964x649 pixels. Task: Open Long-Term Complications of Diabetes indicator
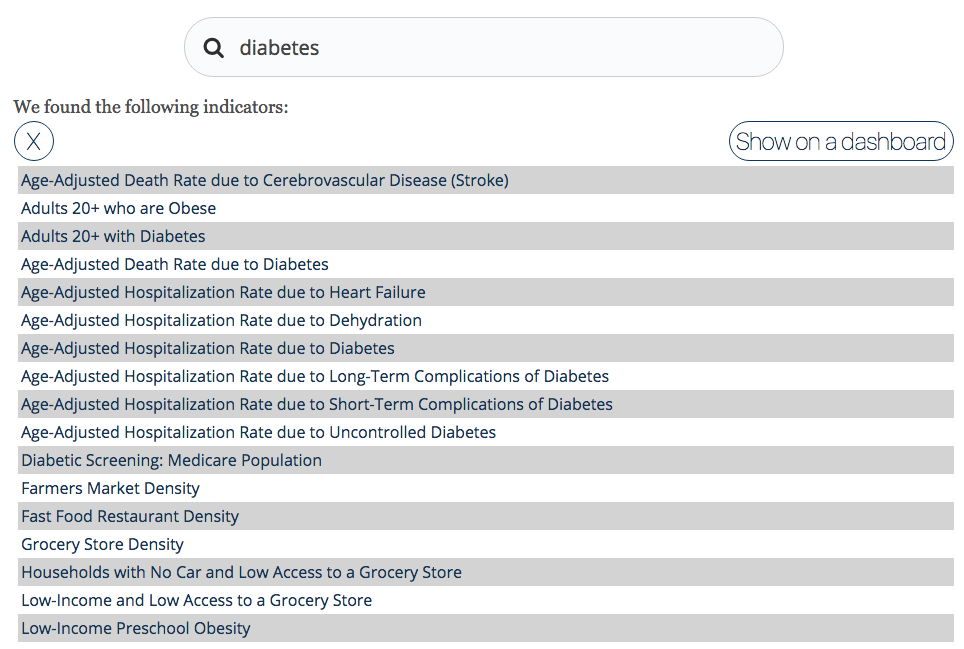315,377
